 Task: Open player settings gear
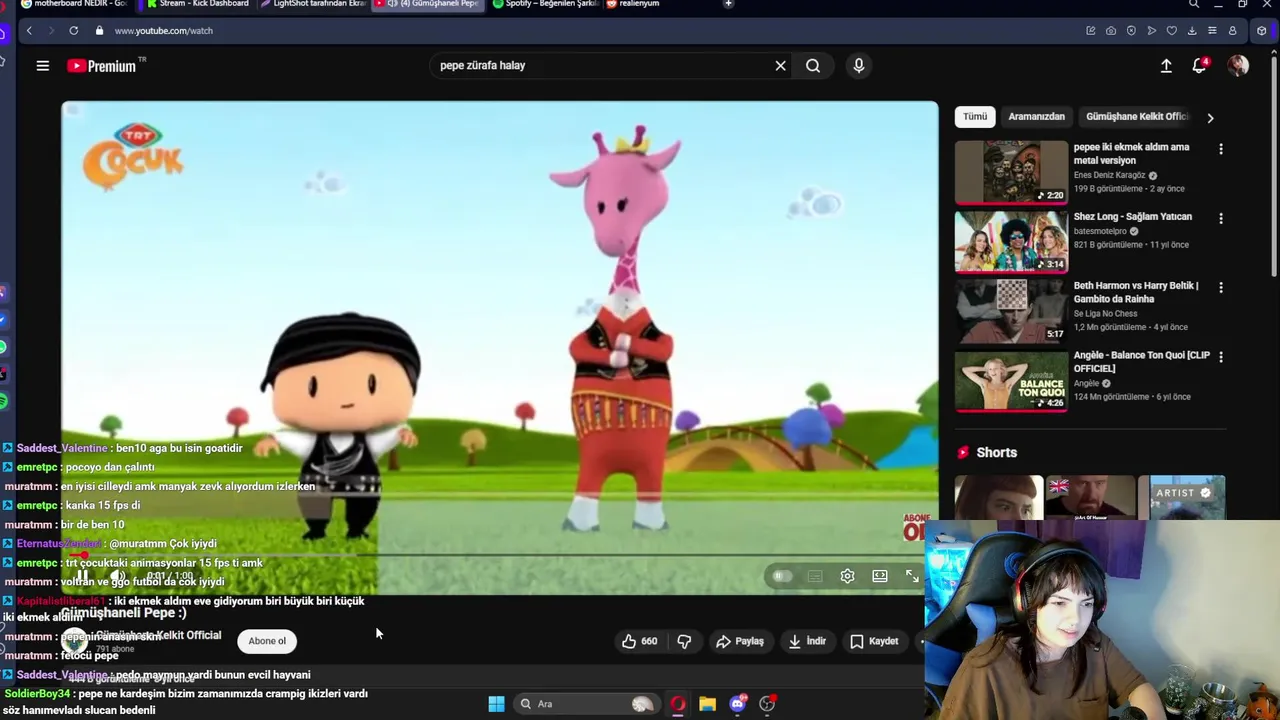(x=847, y=576)
